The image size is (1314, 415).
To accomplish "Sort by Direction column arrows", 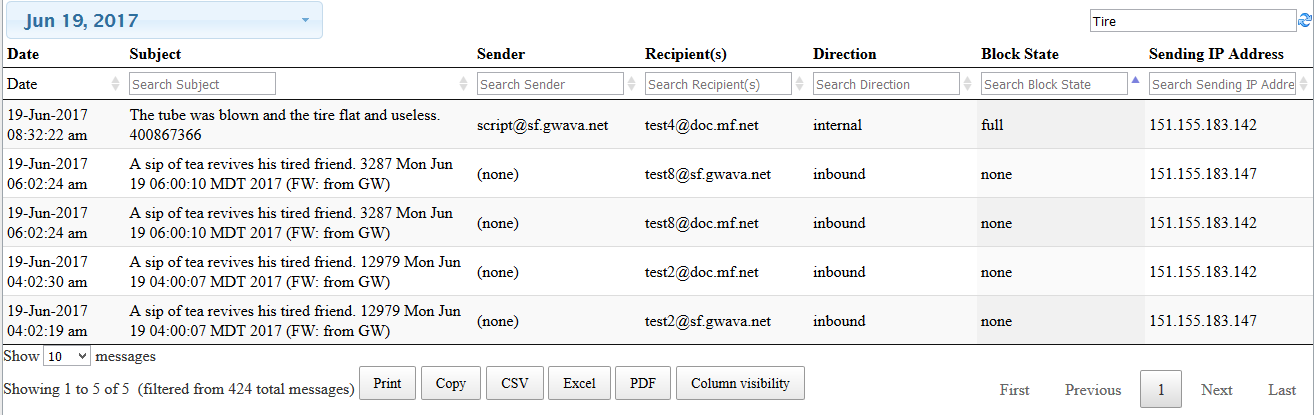I will (x=967, y=84).
